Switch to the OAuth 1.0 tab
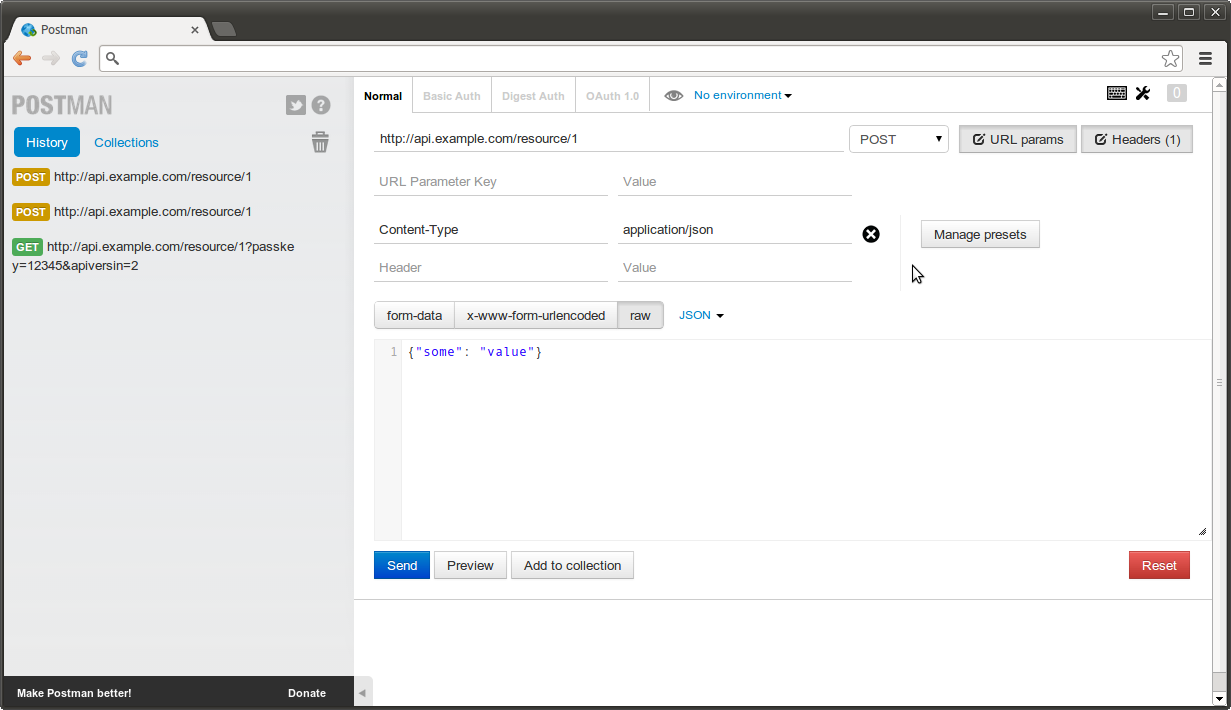Viewport: 1231px width, 710px height. click(x=612, y=96)
